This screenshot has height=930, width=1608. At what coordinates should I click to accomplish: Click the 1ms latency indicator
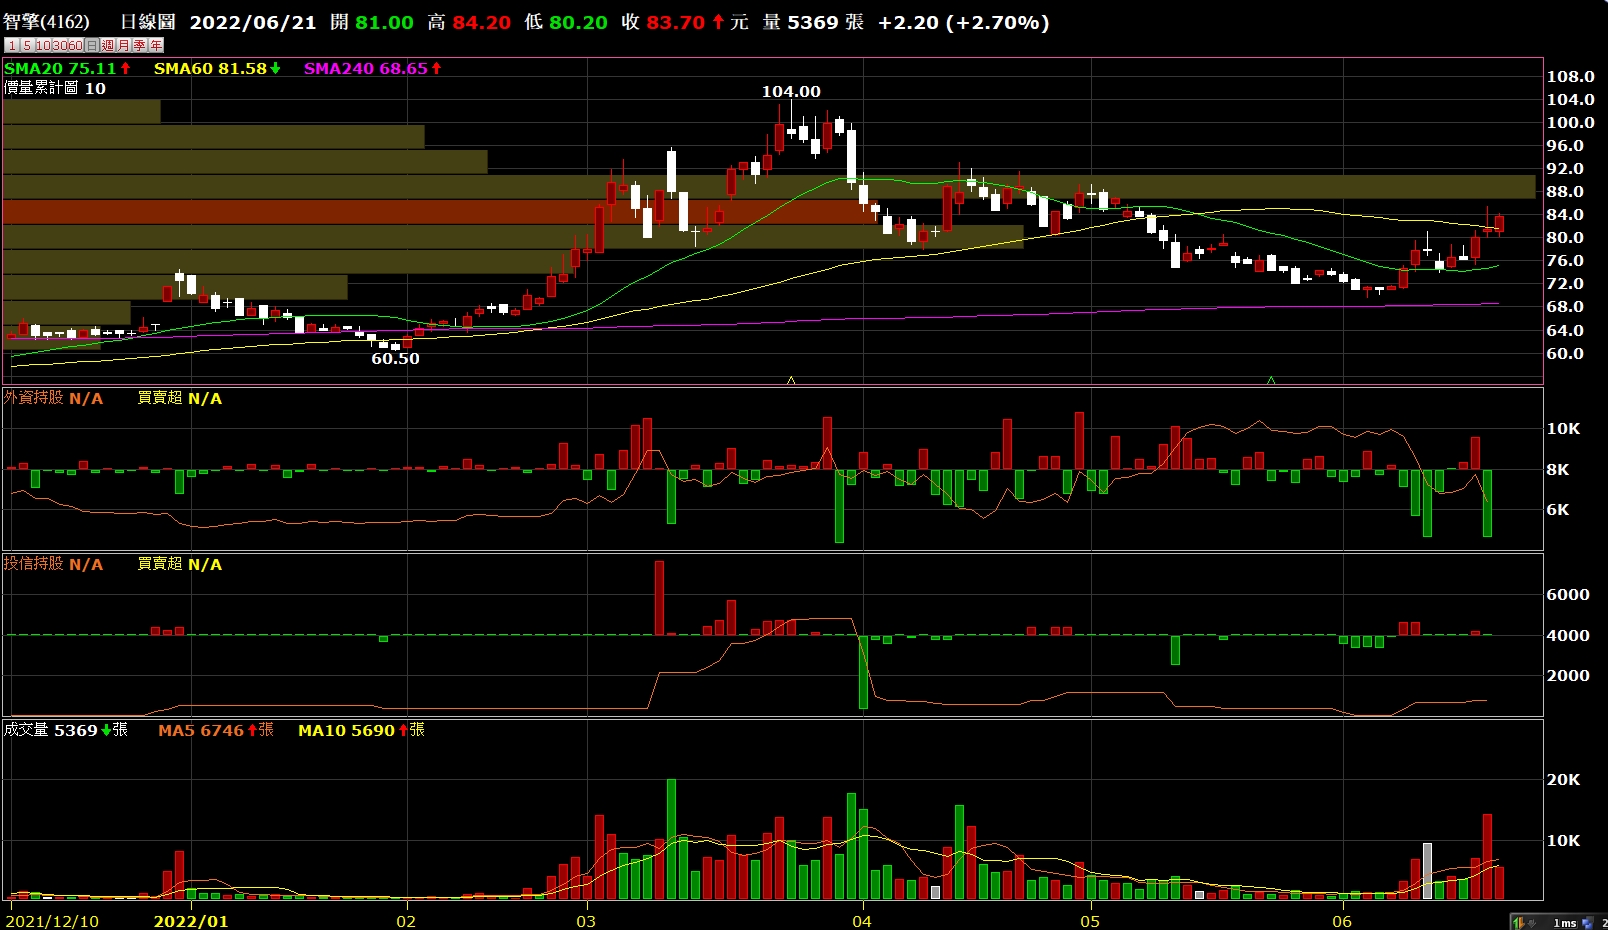coord(1565,923)
